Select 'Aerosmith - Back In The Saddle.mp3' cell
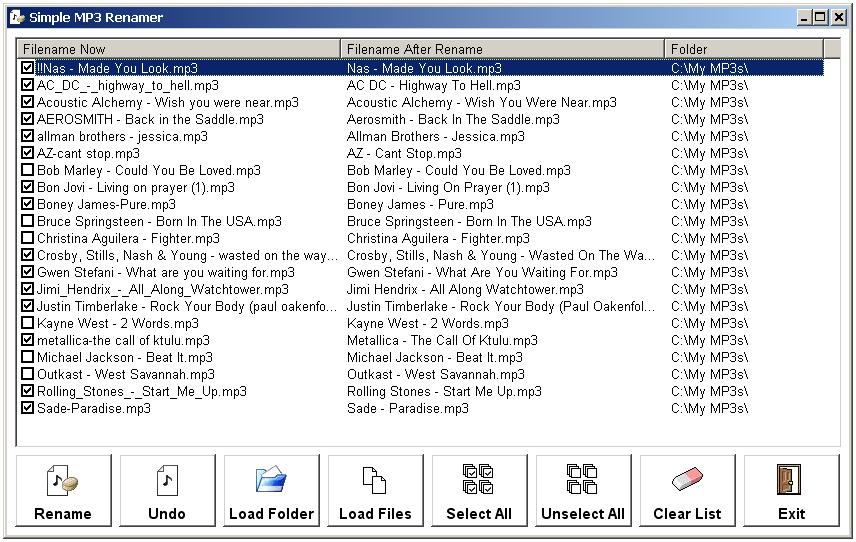This screenshot has height=542, width=856. coord(453,119)
